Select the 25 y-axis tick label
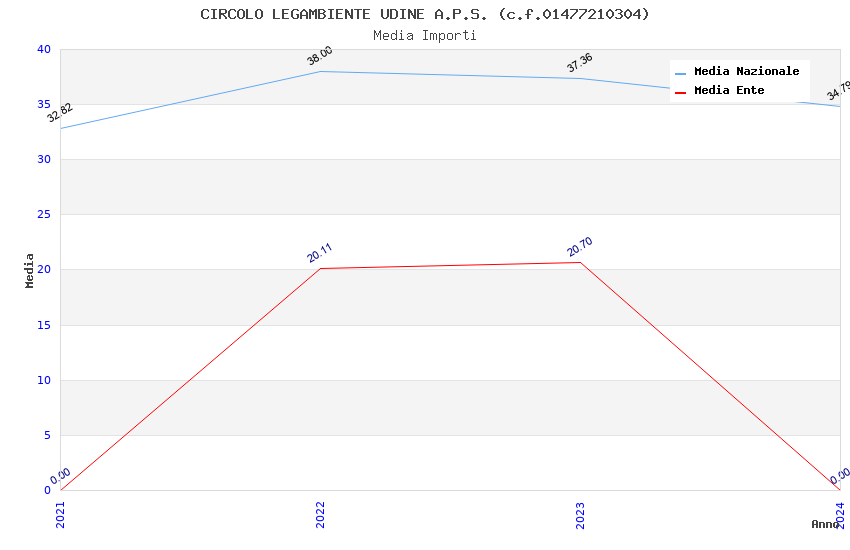The width and height of the screenshot is (850, 550). [44, 215]
